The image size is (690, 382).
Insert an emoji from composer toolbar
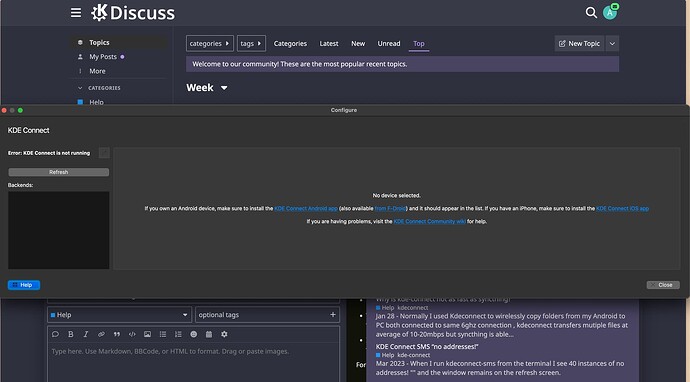tap(194, 334)
